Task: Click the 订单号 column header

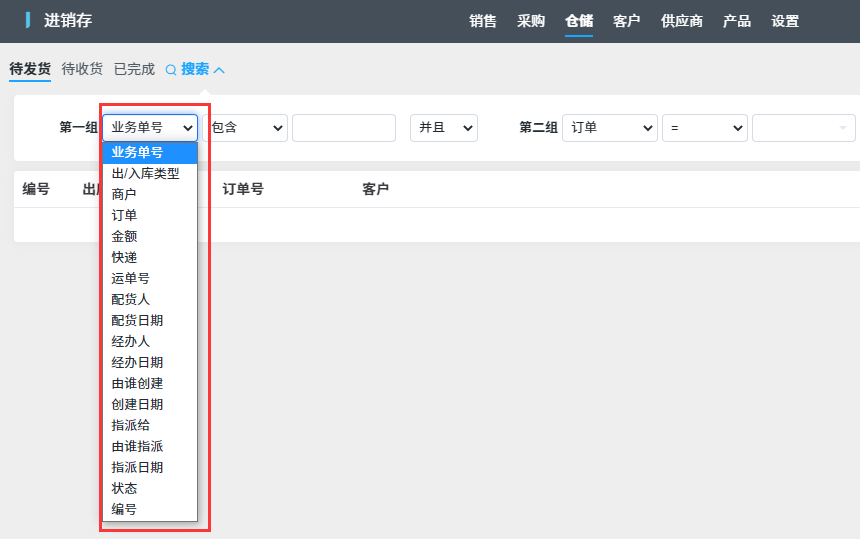Action: click(243, 189)
